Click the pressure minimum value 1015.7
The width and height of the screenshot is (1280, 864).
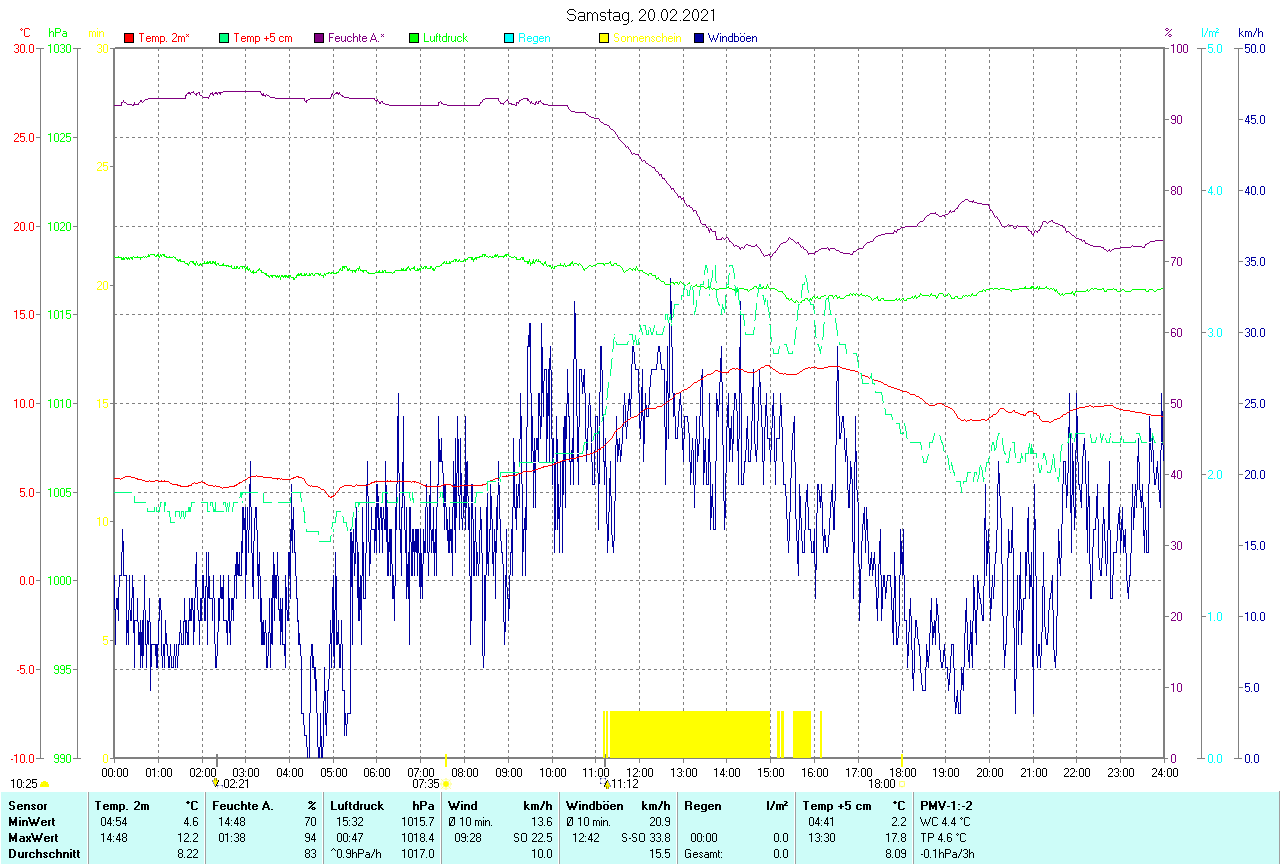(418, 822)
